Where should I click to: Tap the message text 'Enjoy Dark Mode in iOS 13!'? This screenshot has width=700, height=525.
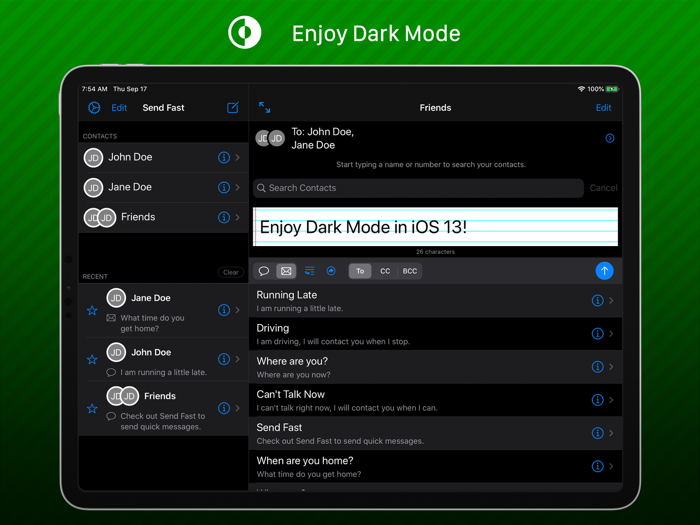pos(363,227)
